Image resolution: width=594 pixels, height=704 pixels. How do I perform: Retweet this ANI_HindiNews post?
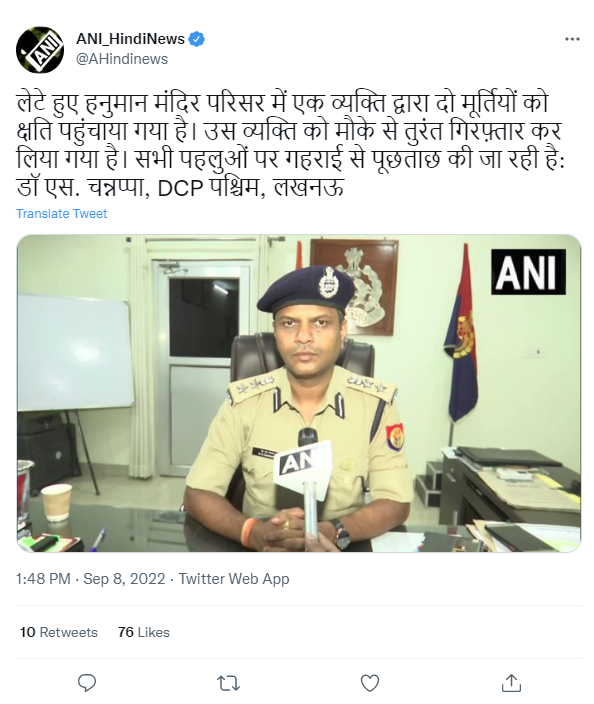[x=228, y=683]
